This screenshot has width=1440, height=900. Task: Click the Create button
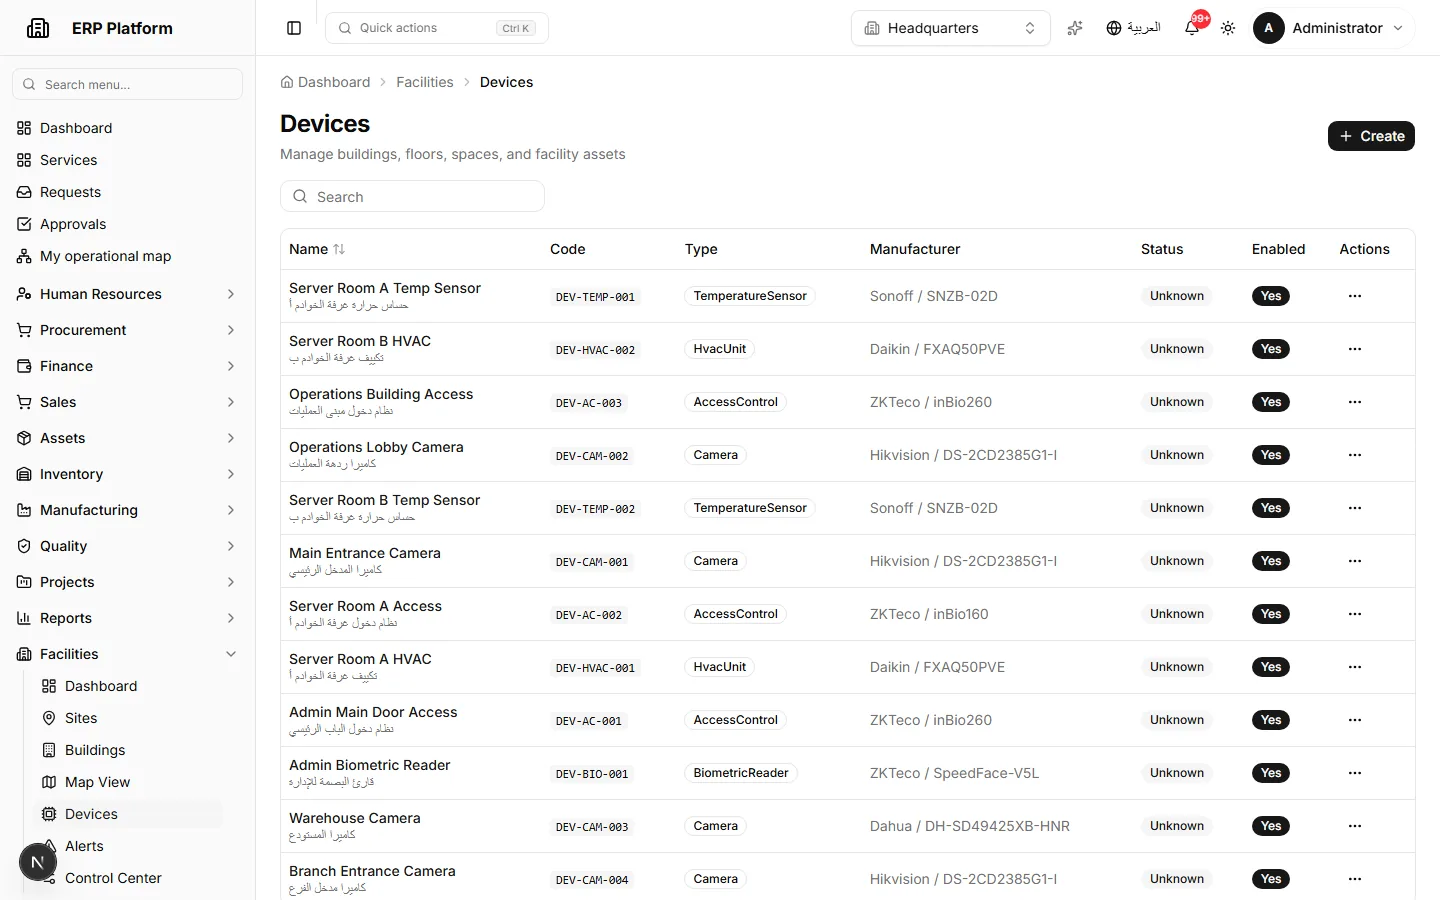1371,136
